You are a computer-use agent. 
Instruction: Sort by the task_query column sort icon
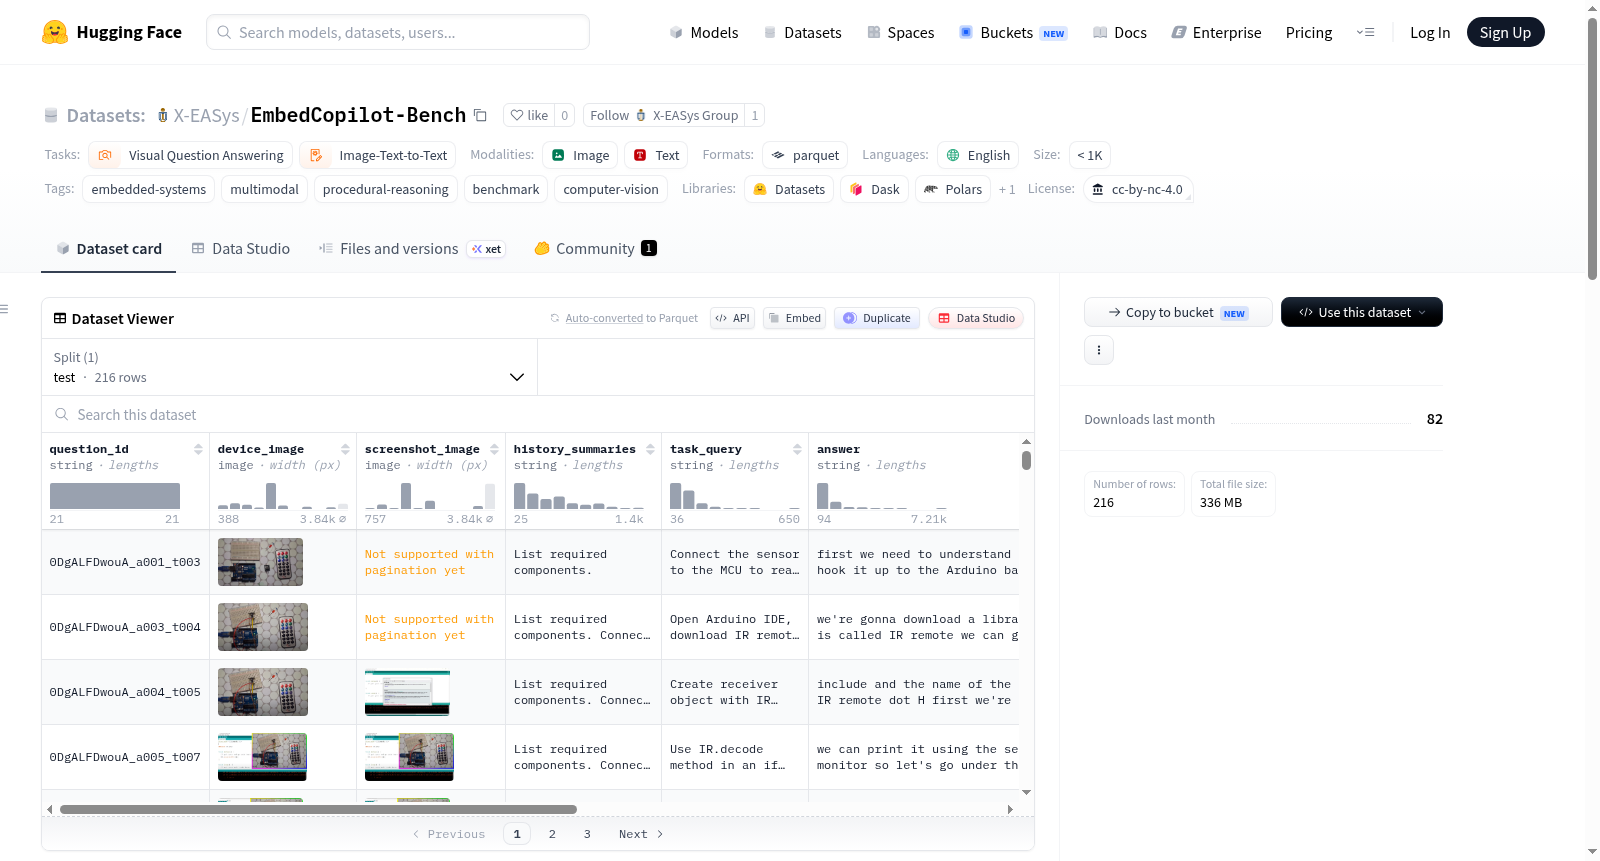click(797, 449)
